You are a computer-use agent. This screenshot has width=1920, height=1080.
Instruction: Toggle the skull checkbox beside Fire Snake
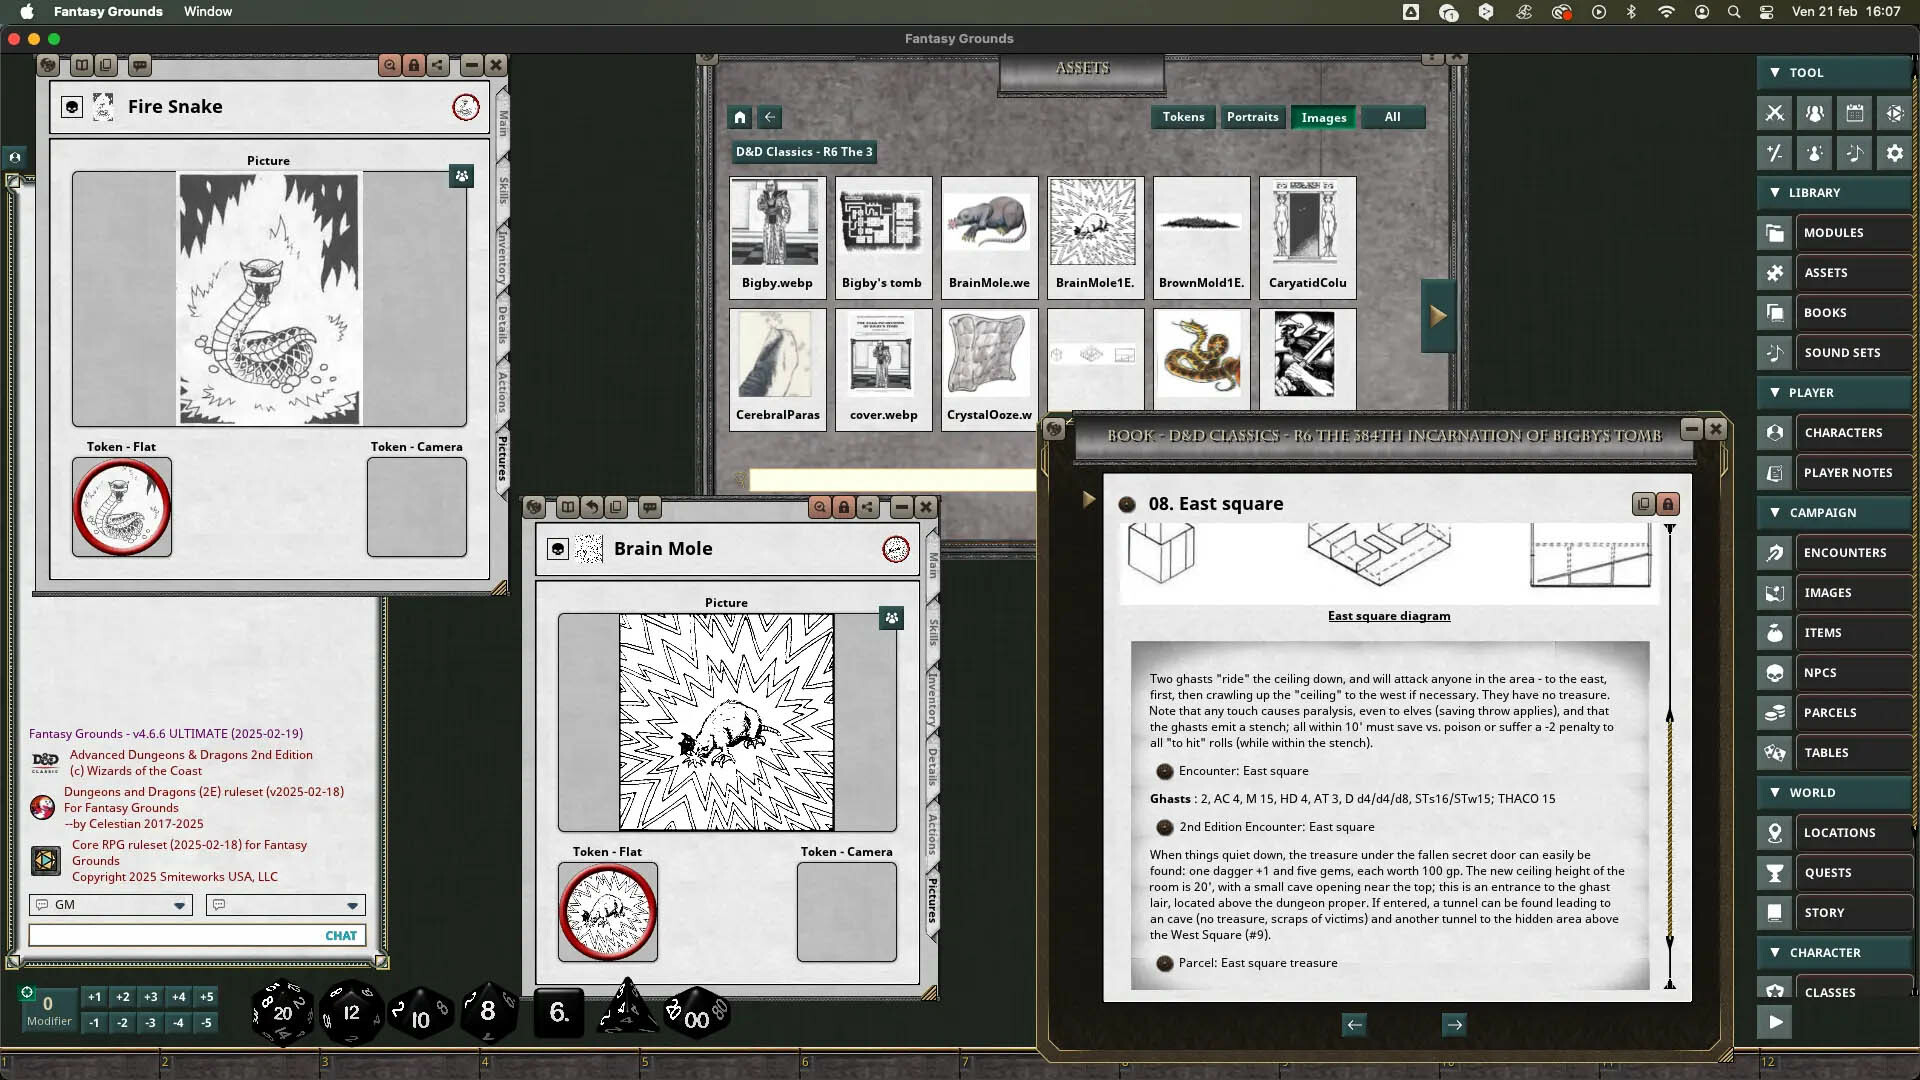pos(71,106)
